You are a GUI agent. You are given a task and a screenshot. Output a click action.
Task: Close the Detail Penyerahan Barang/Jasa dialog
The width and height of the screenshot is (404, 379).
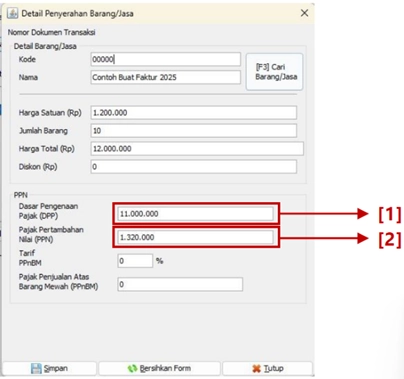(304, 13)
